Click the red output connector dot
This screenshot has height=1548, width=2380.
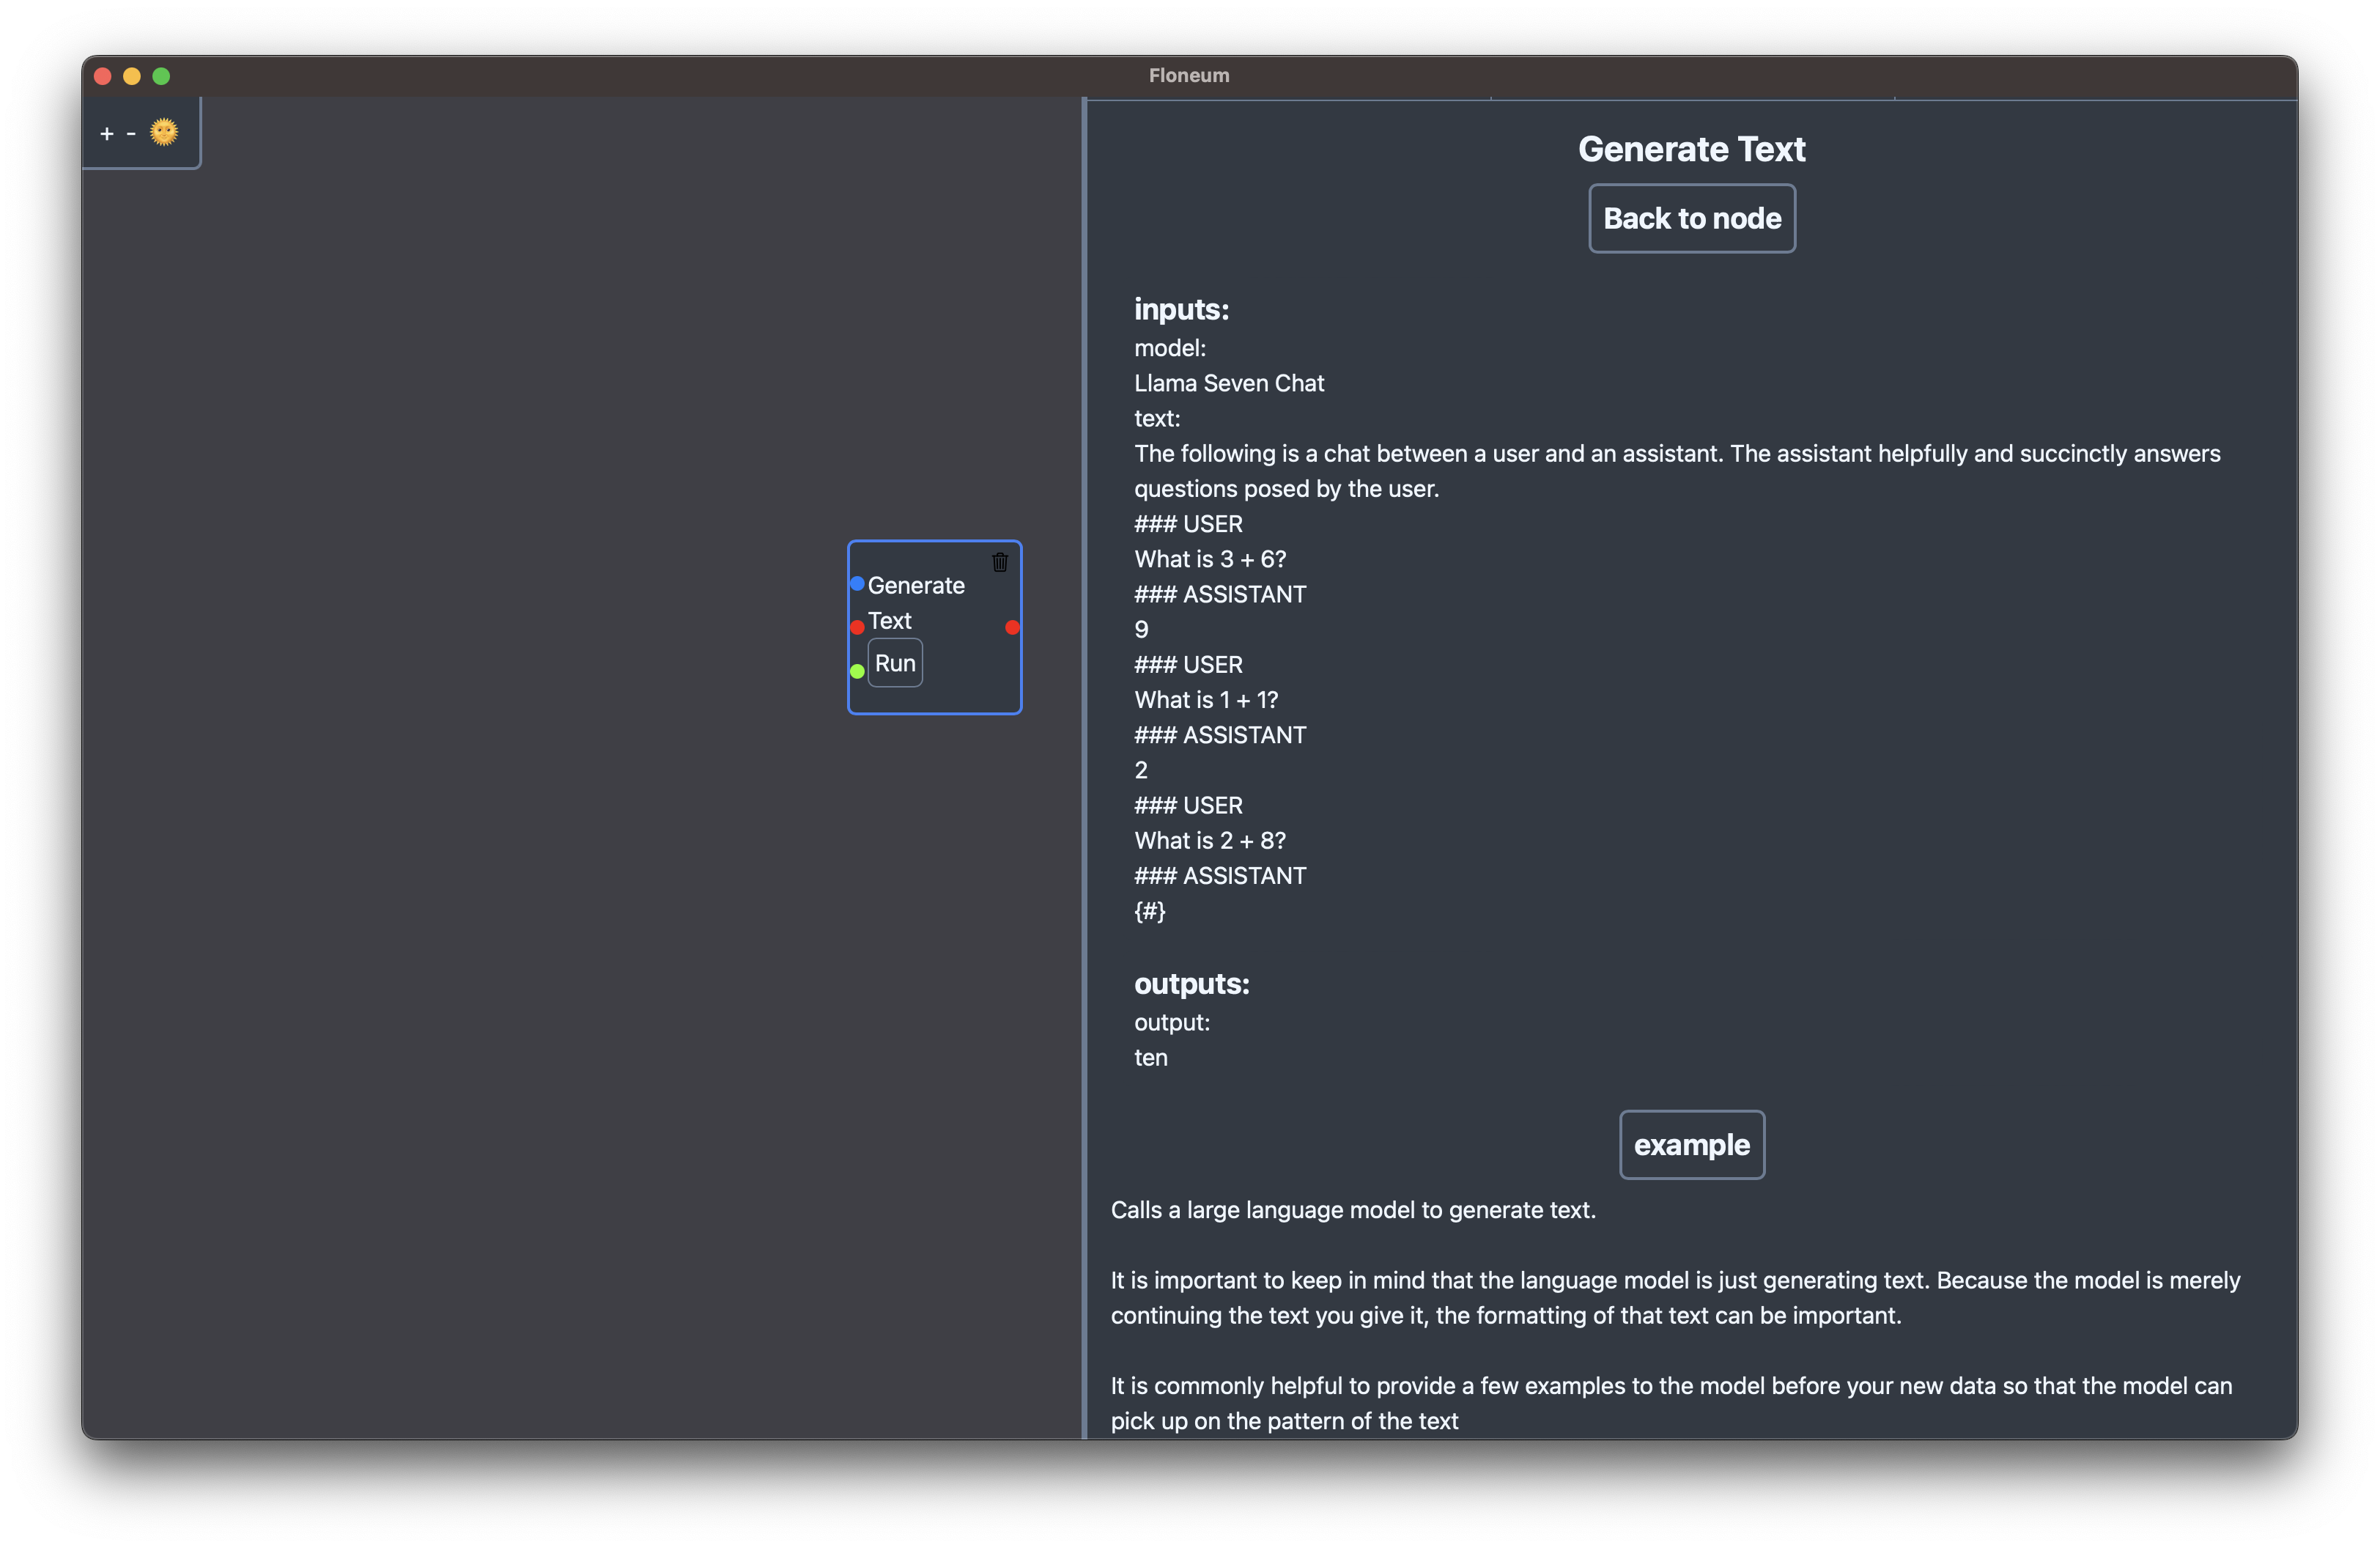tap(1015, 622)
